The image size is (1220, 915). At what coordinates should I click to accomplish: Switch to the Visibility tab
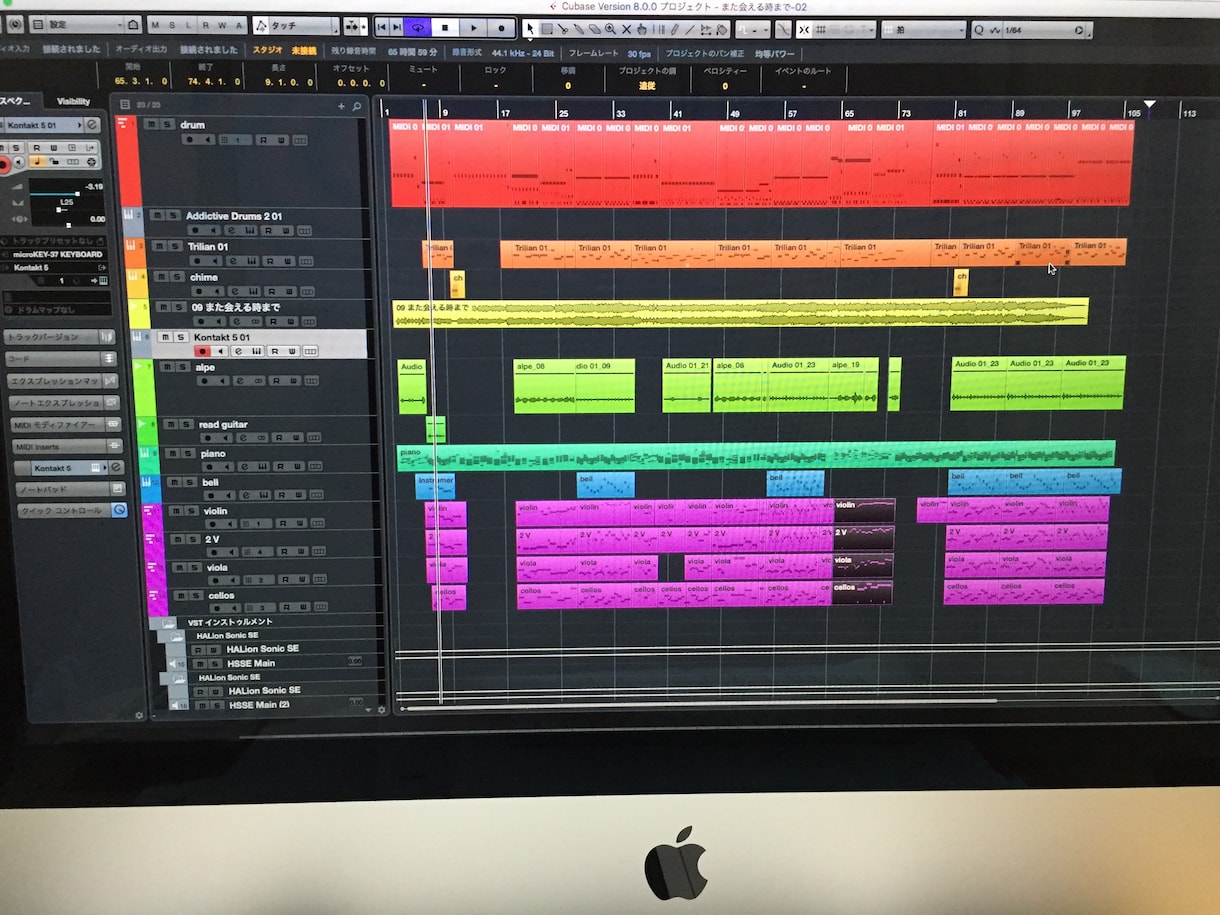coord(73,101)
